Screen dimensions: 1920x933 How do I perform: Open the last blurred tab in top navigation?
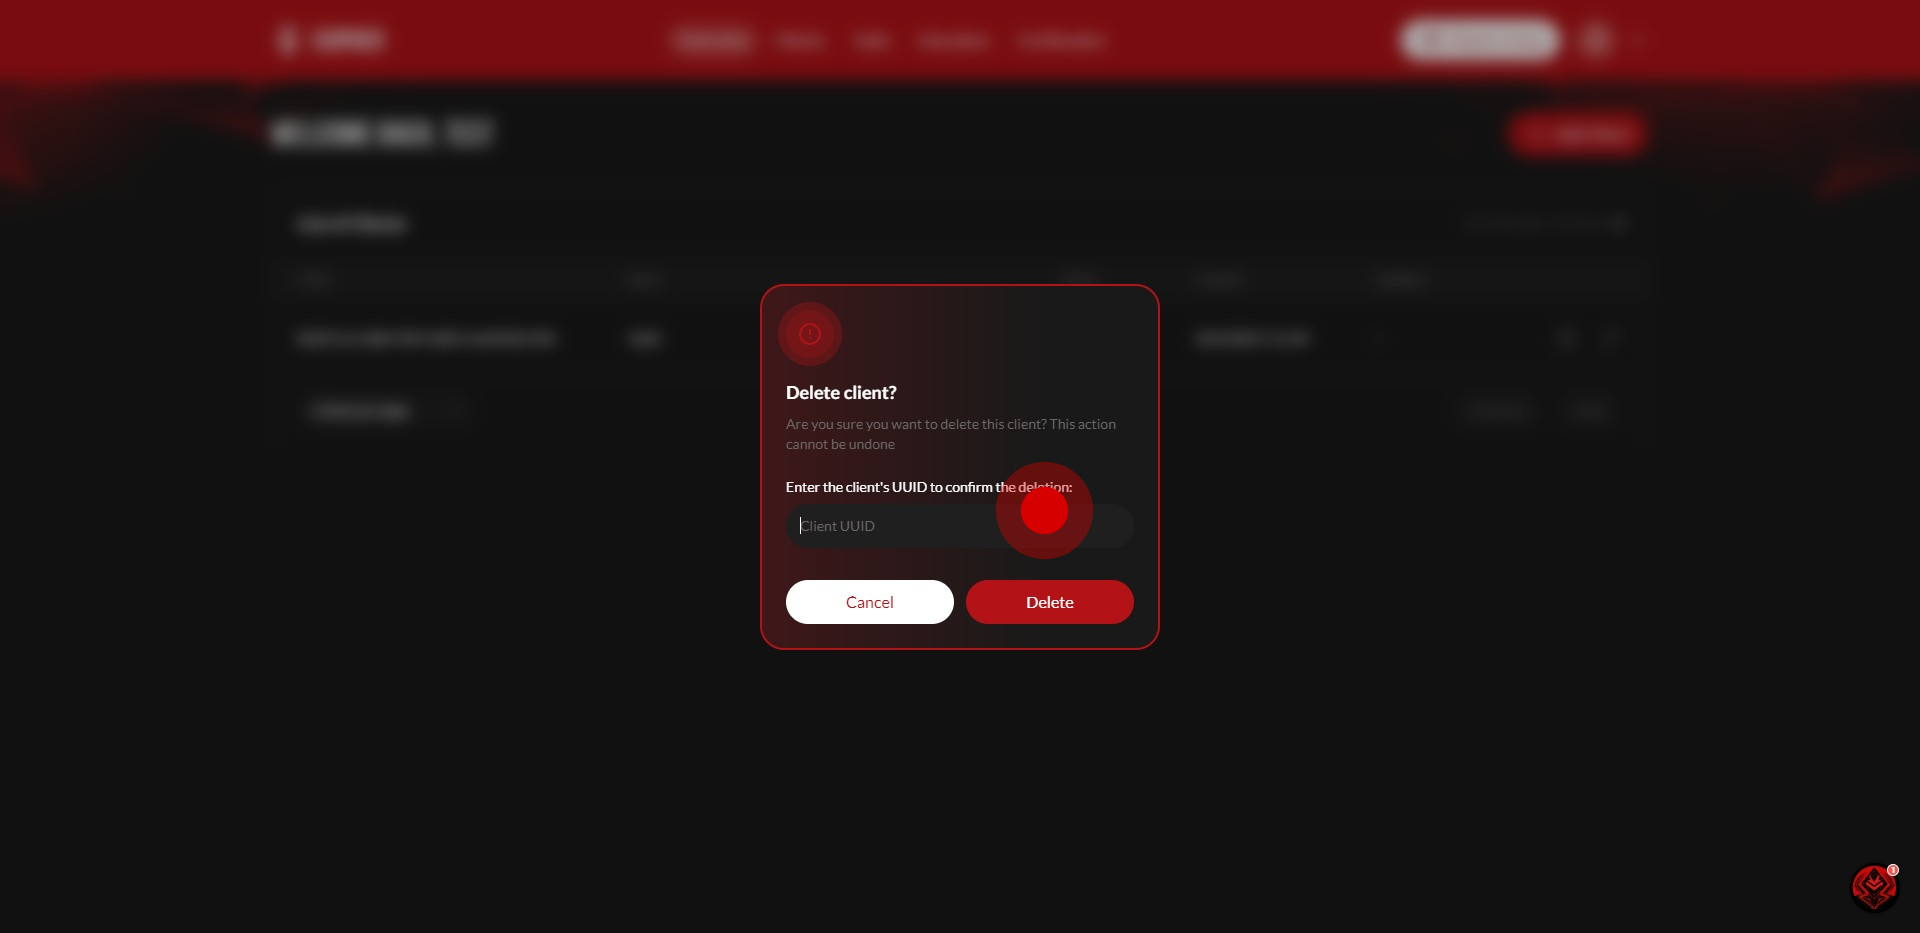(1061, 41)
